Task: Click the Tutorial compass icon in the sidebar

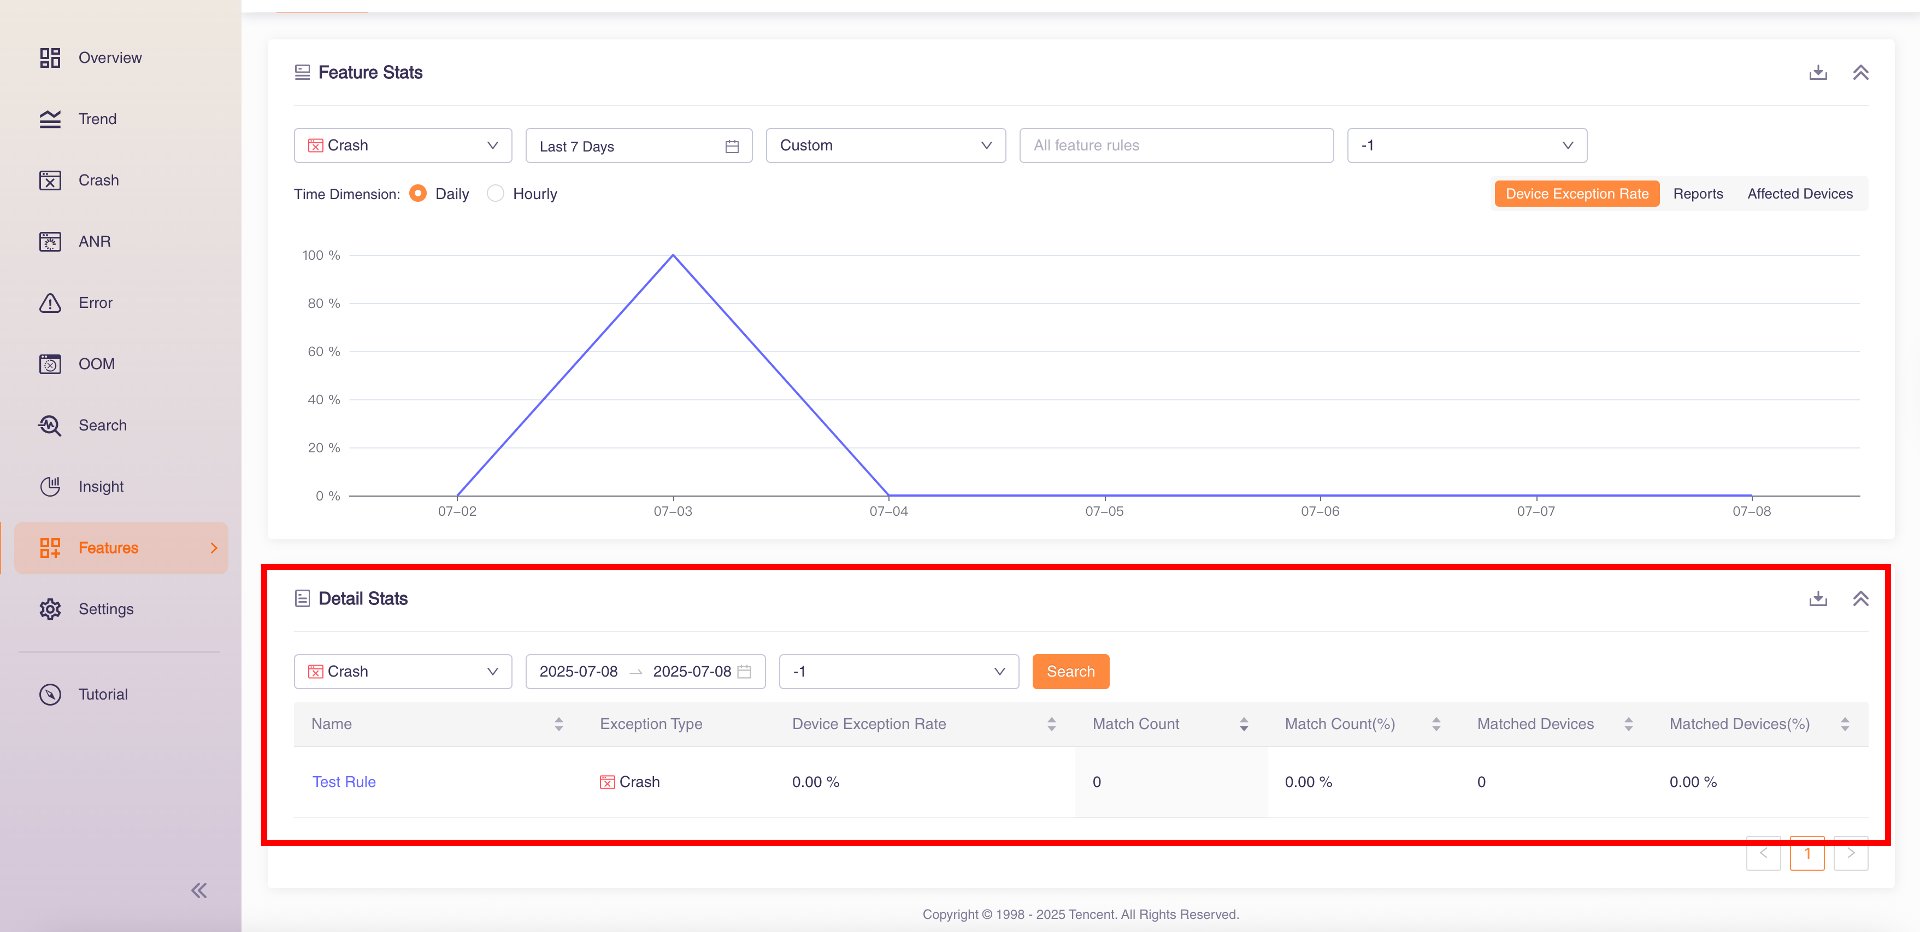Action: 50,694
